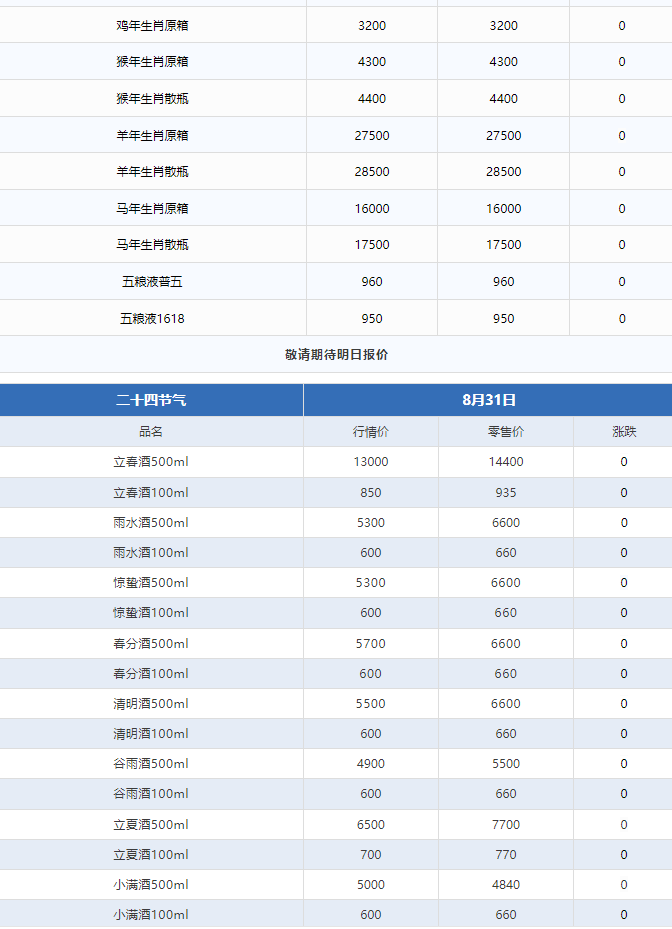Select the 五粮液1618 product name

[152, 318]
